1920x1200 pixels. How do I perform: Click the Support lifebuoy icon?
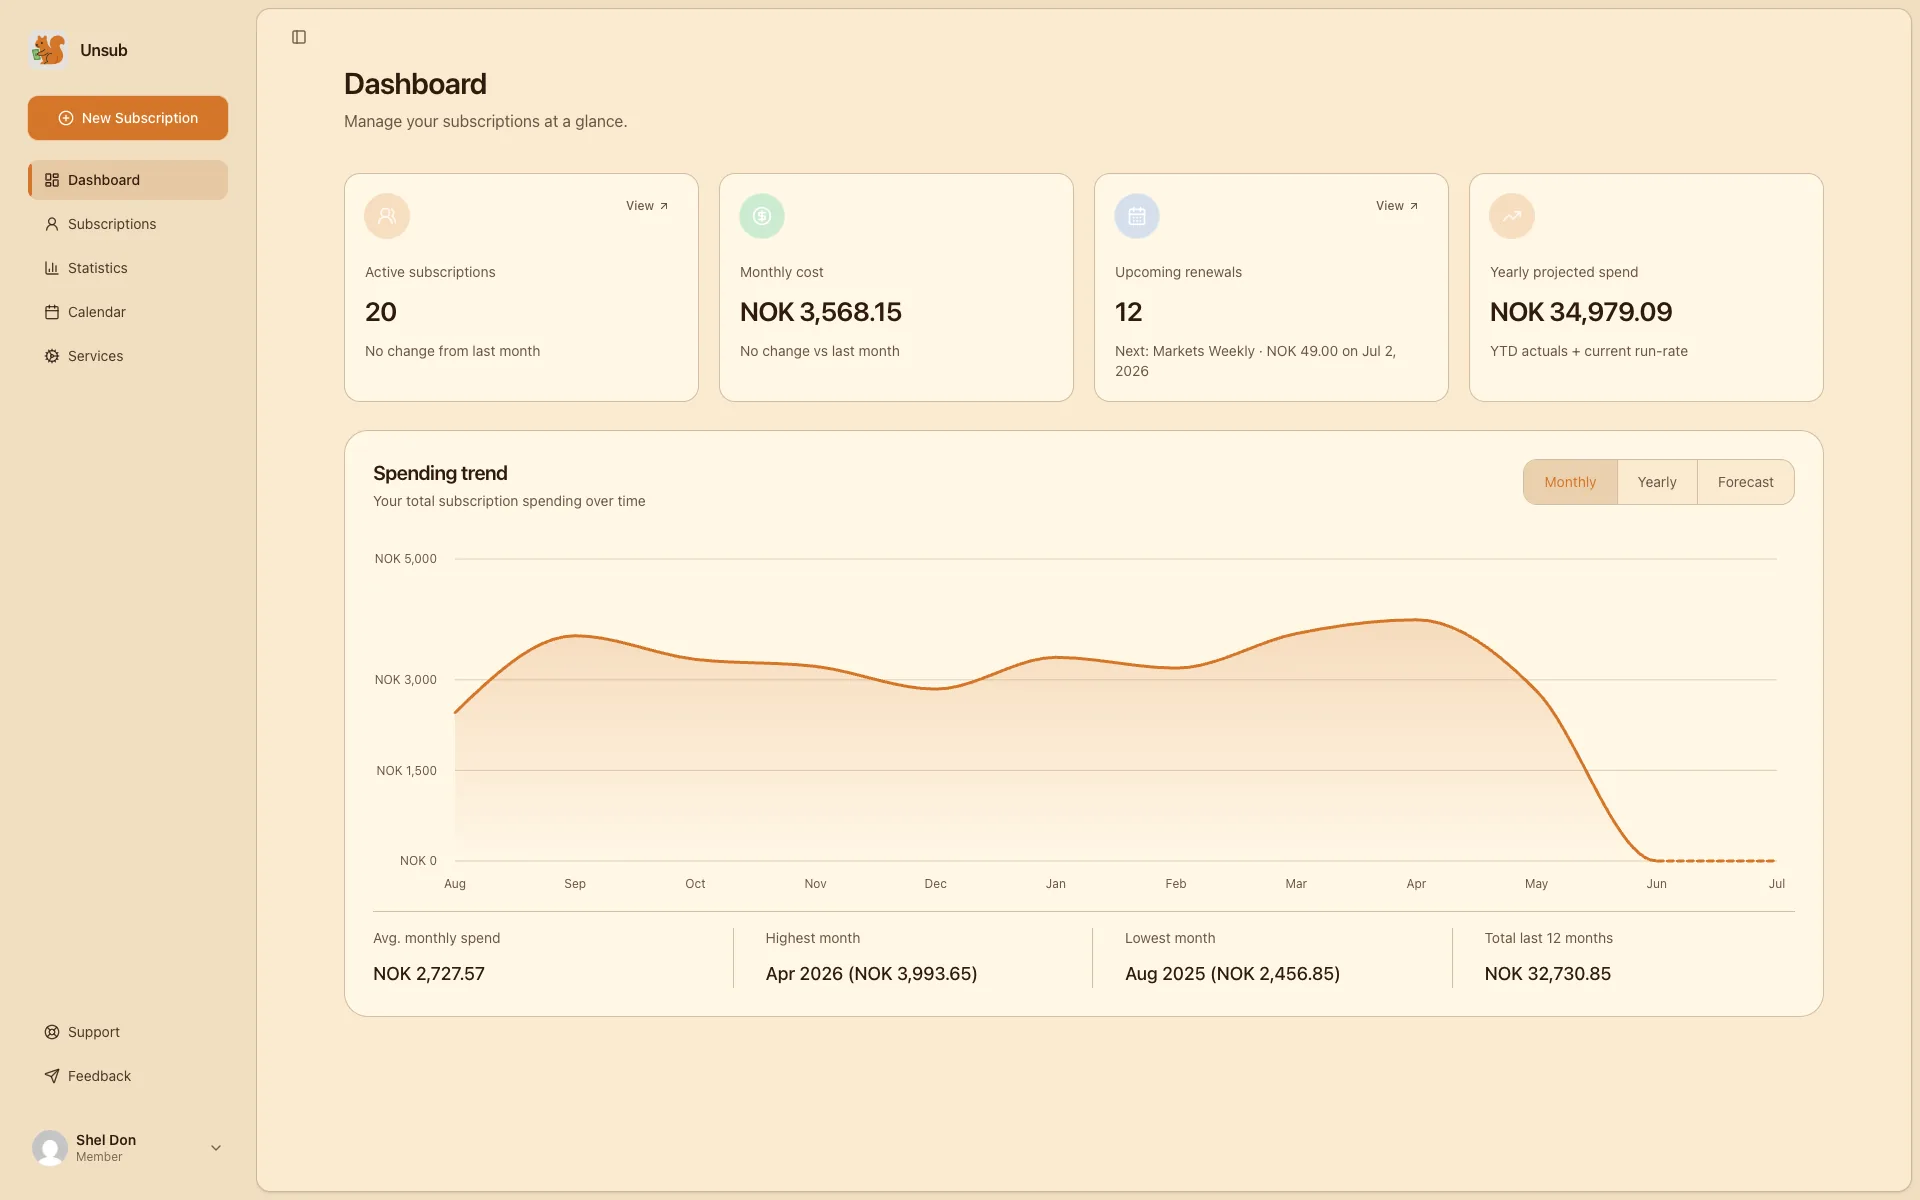[52, 1032]
